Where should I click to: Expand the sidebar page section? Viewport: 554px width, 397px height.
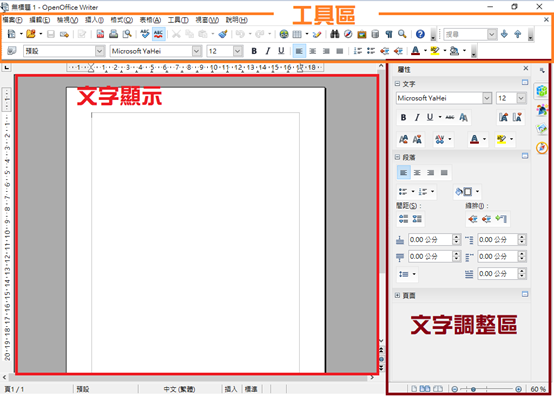397,295
